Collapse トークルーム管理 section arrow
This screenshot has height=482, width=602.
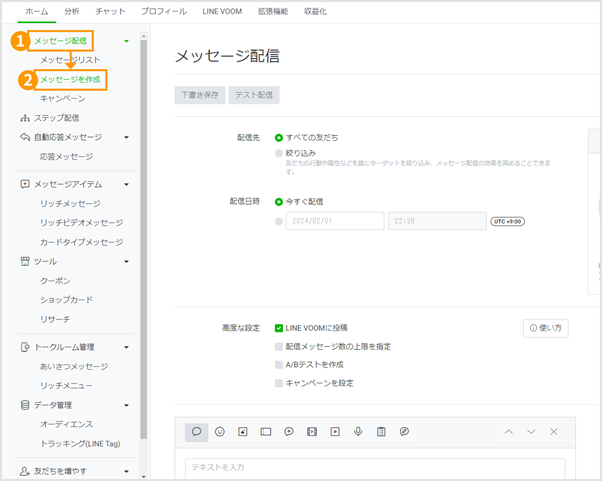point(126,348)
